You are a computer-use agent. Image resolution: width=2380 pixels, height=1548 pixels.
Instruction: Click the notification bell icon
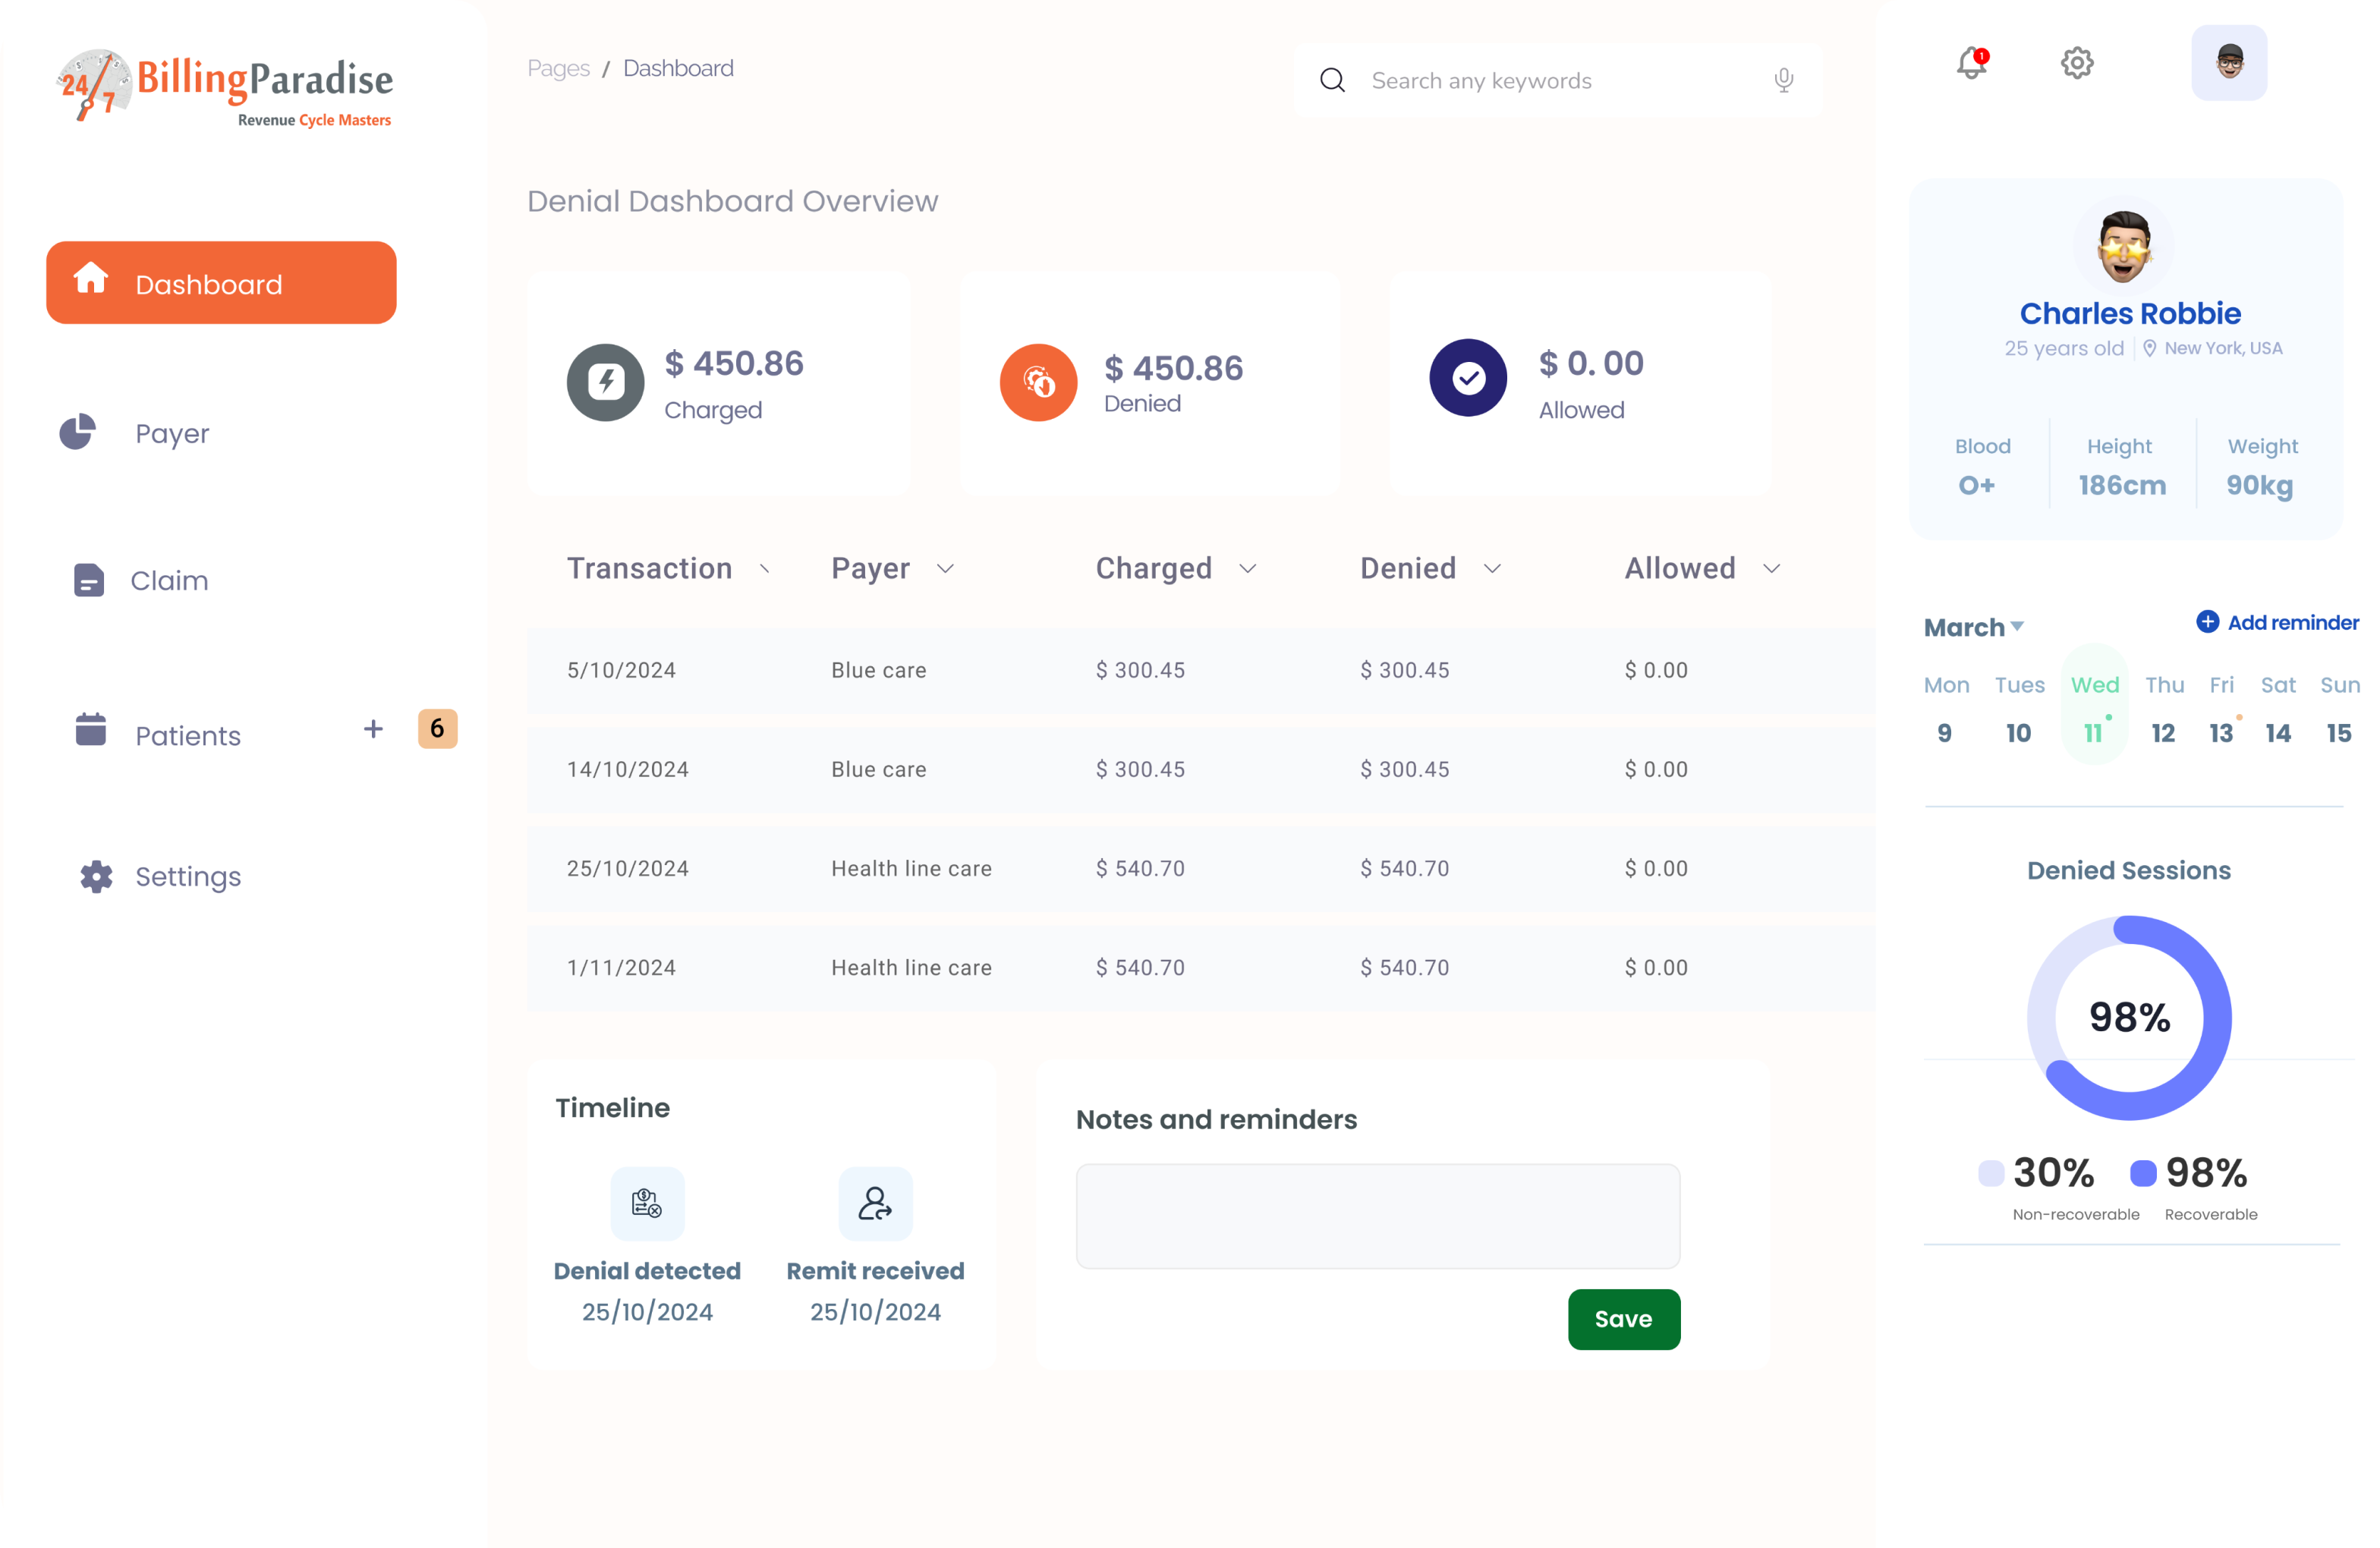pyautogui.click(x=1971, y=64)
